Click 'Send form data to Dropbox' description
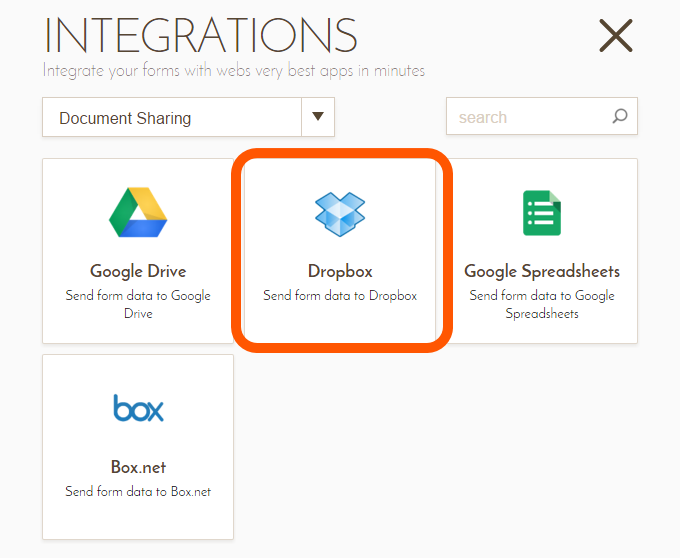 [x=340, y=296]
